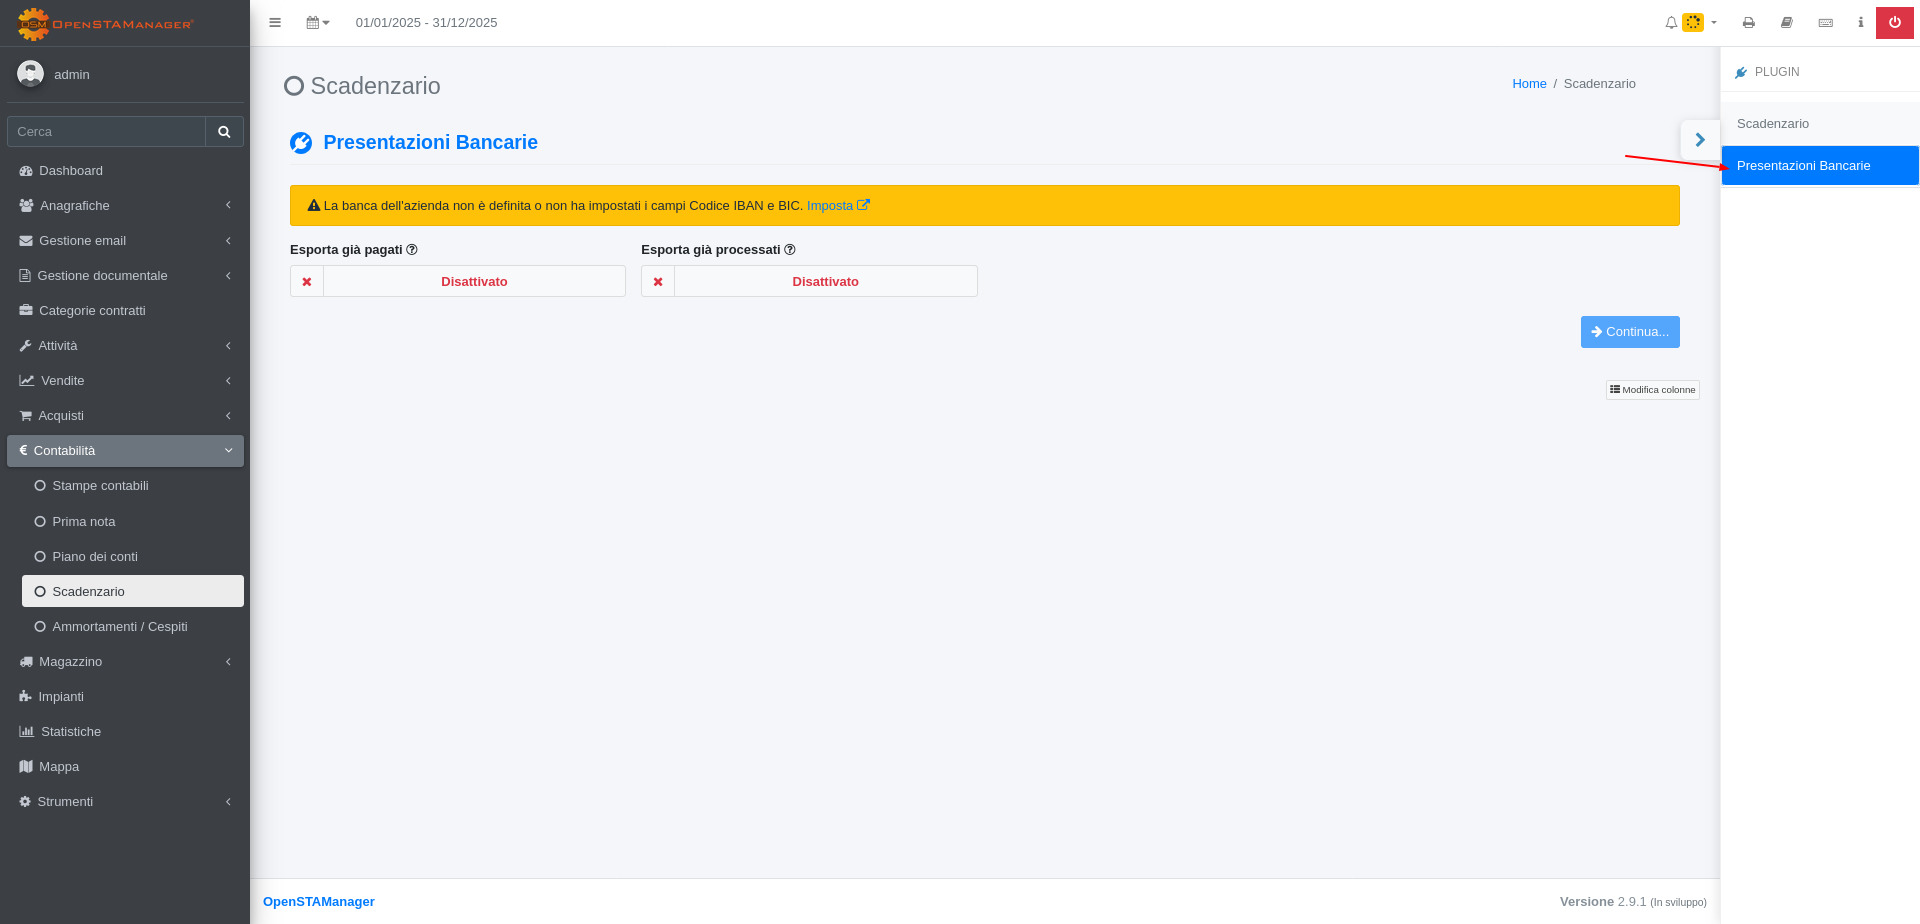Click the notifications bell icon
Viewport: 1920px width, 924px height.
pos(1671,22)
